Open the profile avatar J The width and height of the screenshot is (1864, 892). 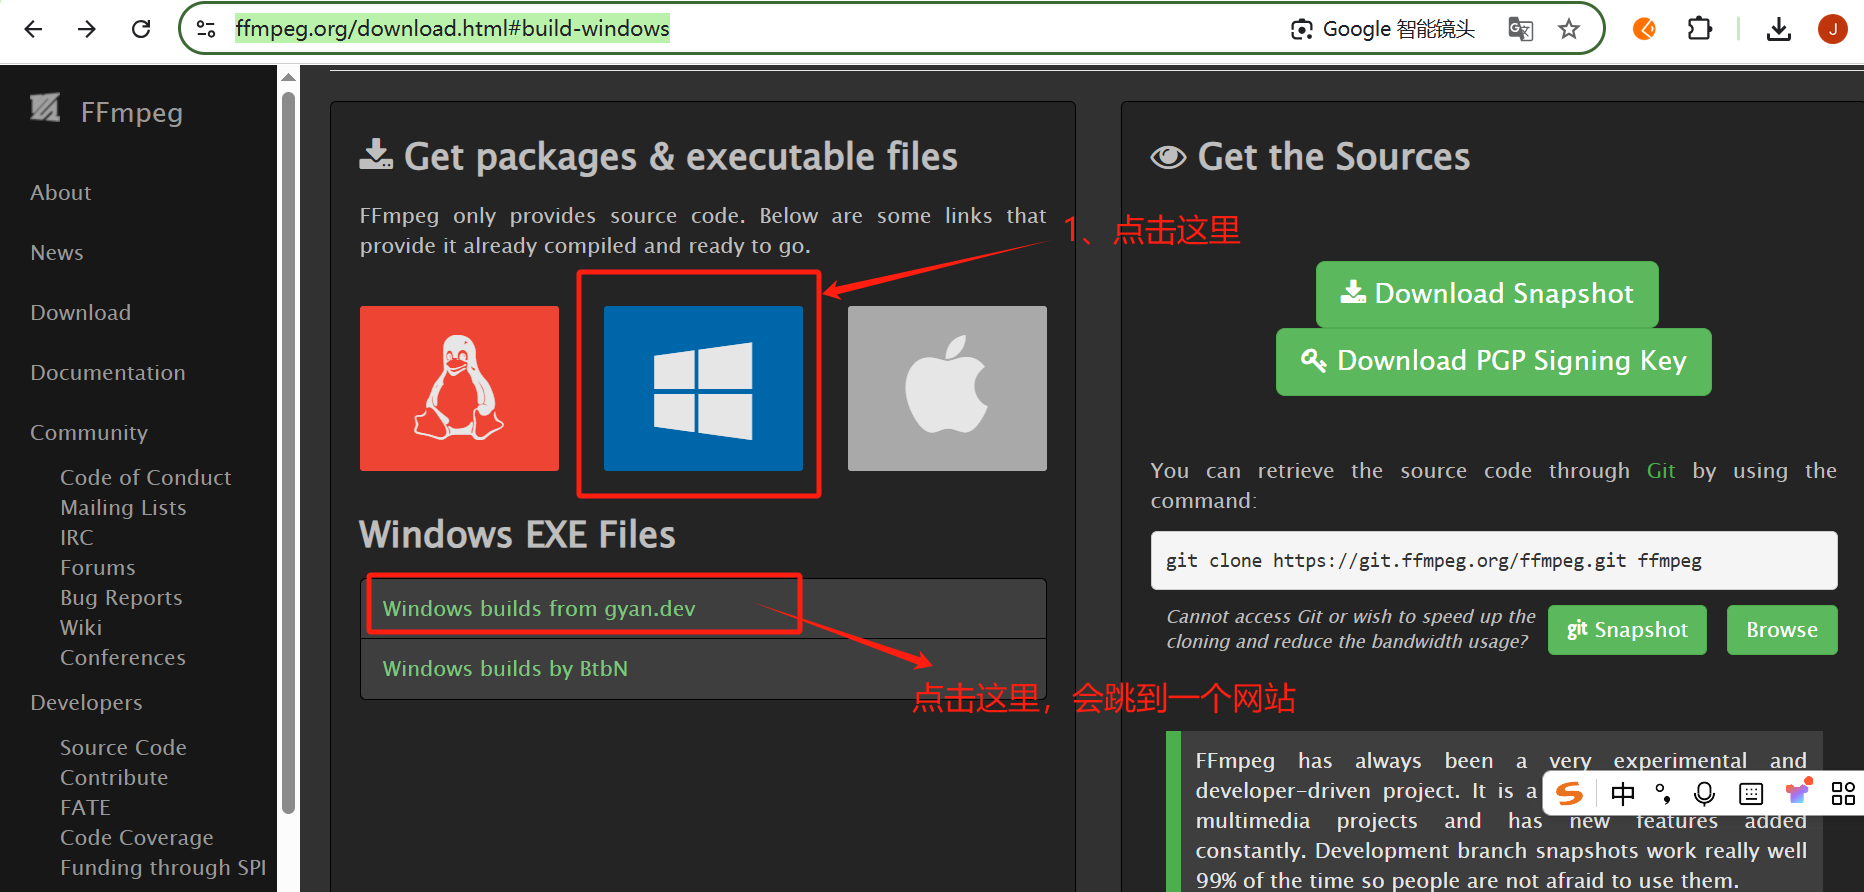pos(1832,29)
